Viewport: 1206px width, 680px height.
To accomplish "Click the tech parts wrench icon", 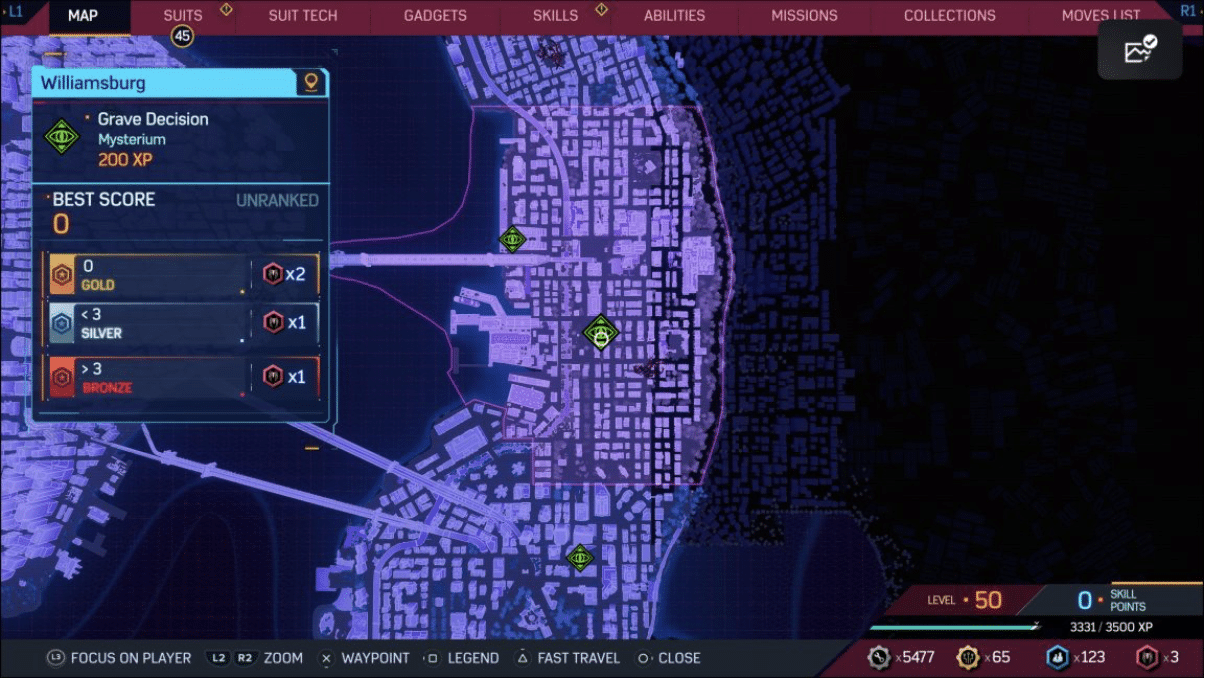I will tap(879, 657).
